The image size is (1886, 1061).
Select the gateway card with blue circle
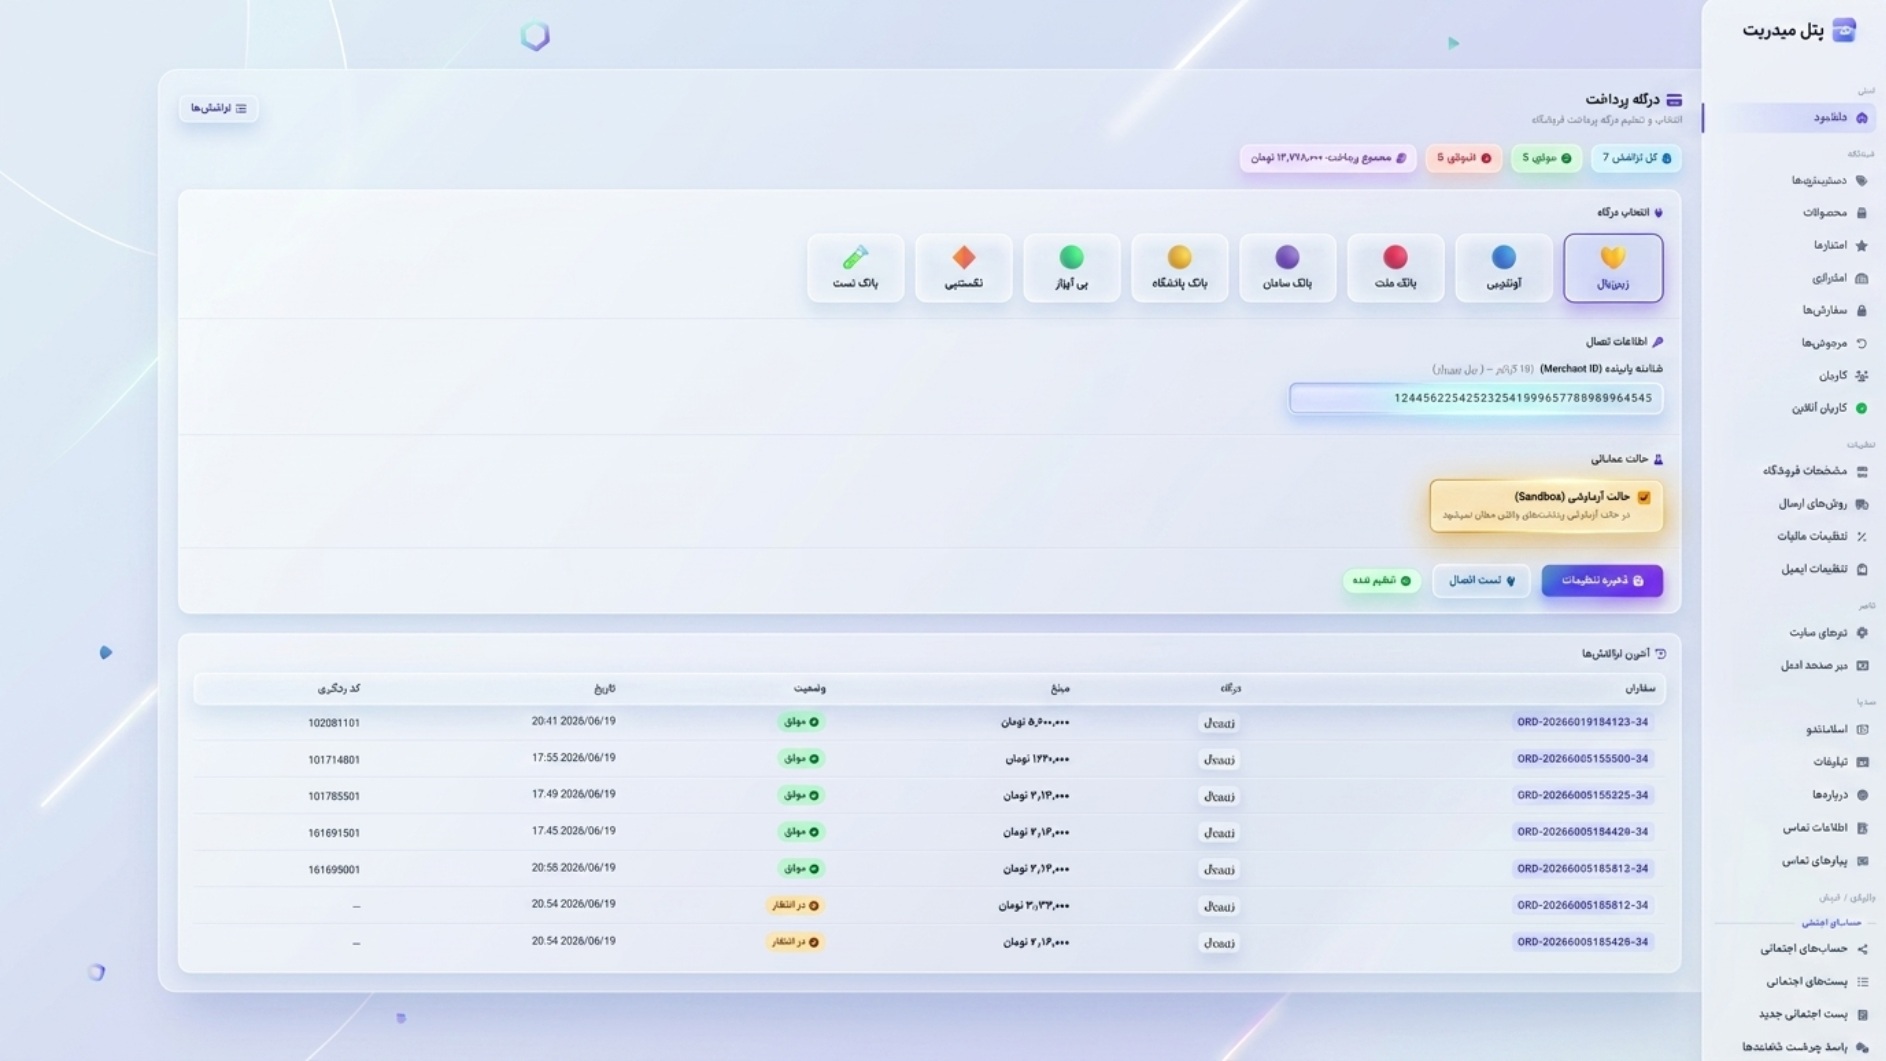pyautogui.click(x=1503, y=268)
